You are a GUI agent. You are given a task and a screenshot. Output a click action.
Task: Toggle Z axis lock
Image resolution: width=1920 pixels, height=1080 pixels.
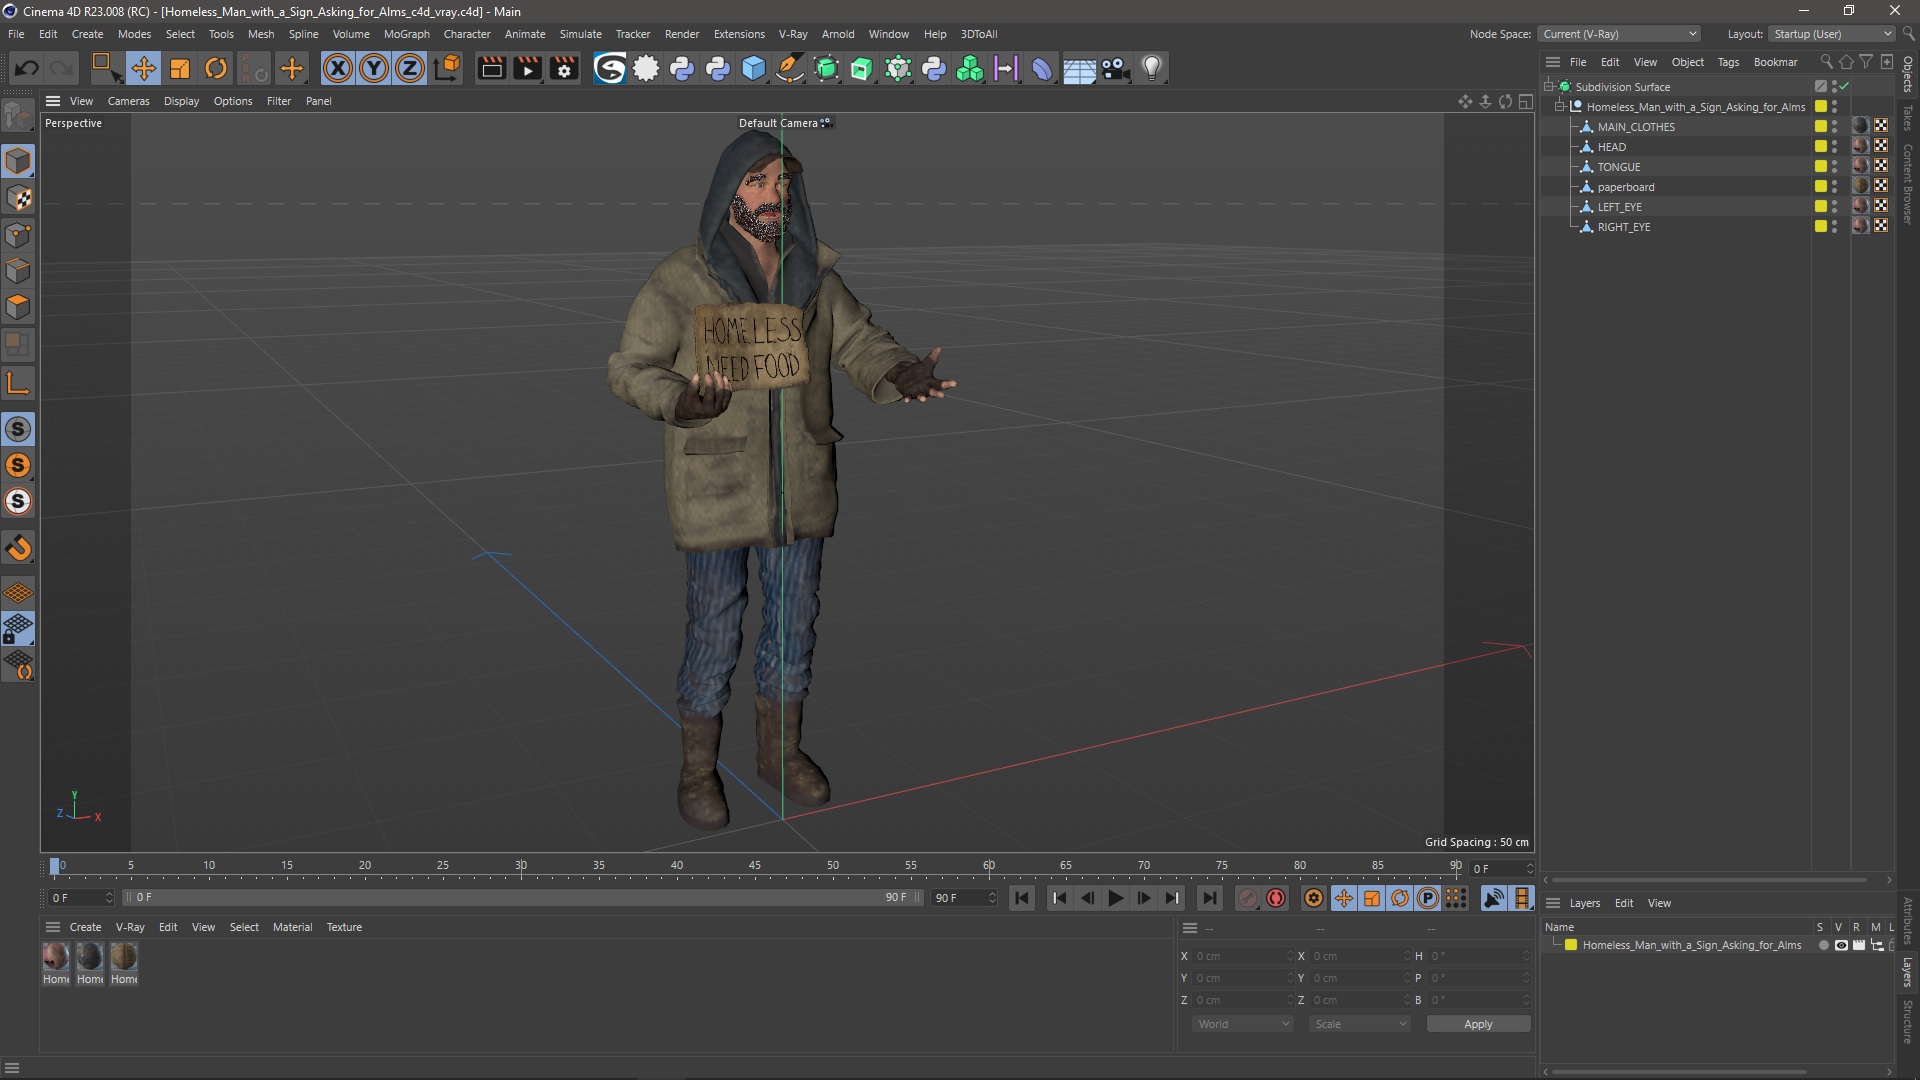(410, 68)
